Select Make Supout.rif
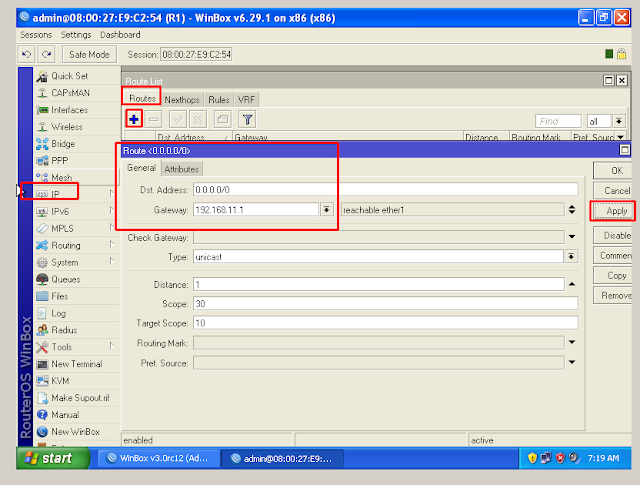 (x=80, y=398)
